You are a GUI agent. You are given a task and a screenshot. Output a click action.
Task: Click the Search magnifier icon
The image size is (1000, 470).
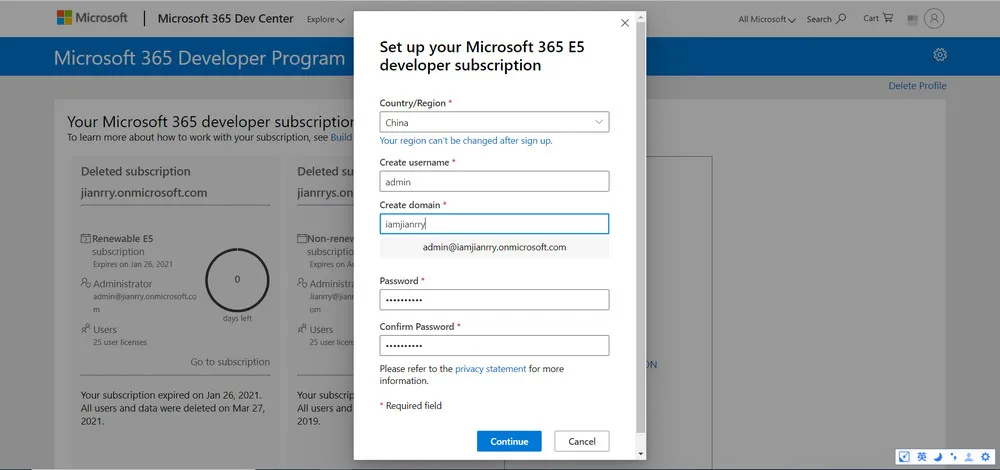tap(826, 18)
